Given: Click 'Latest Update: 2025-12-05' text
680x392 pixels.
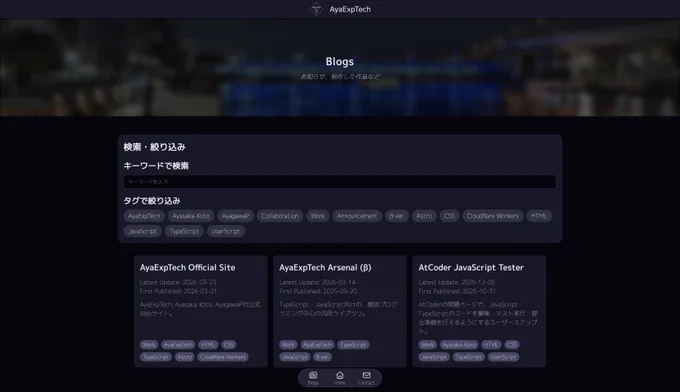Looking at the screenshot, I should click(x=457, y=282).
